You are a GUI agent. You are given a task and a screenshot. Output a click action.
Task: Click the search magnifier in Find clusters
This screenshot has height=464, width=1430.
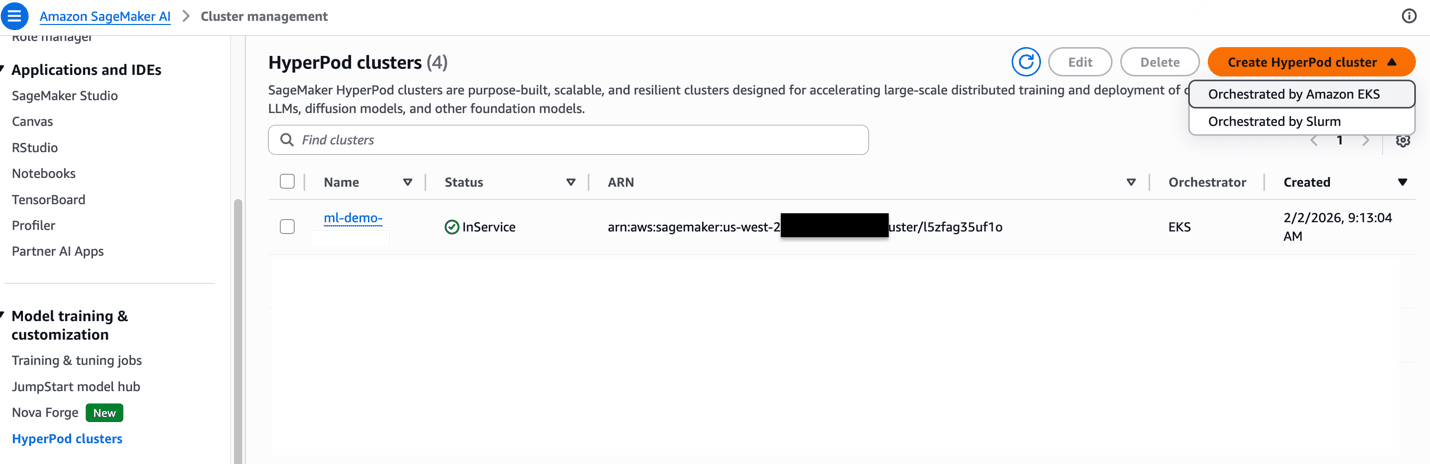(288, 140)
